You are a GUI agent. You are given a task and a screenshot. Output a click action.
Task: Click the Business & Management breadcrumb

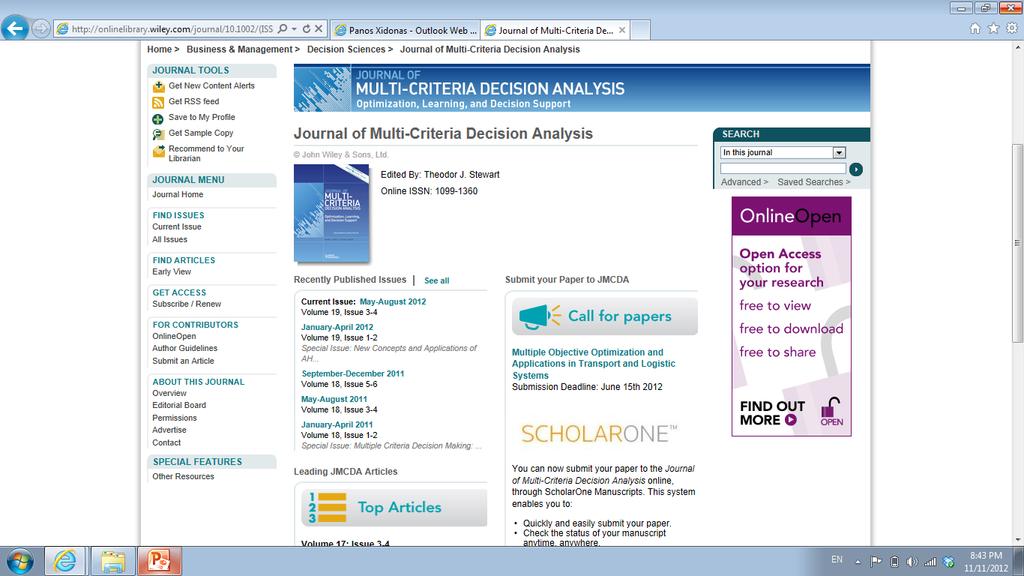tap(239, 50)
